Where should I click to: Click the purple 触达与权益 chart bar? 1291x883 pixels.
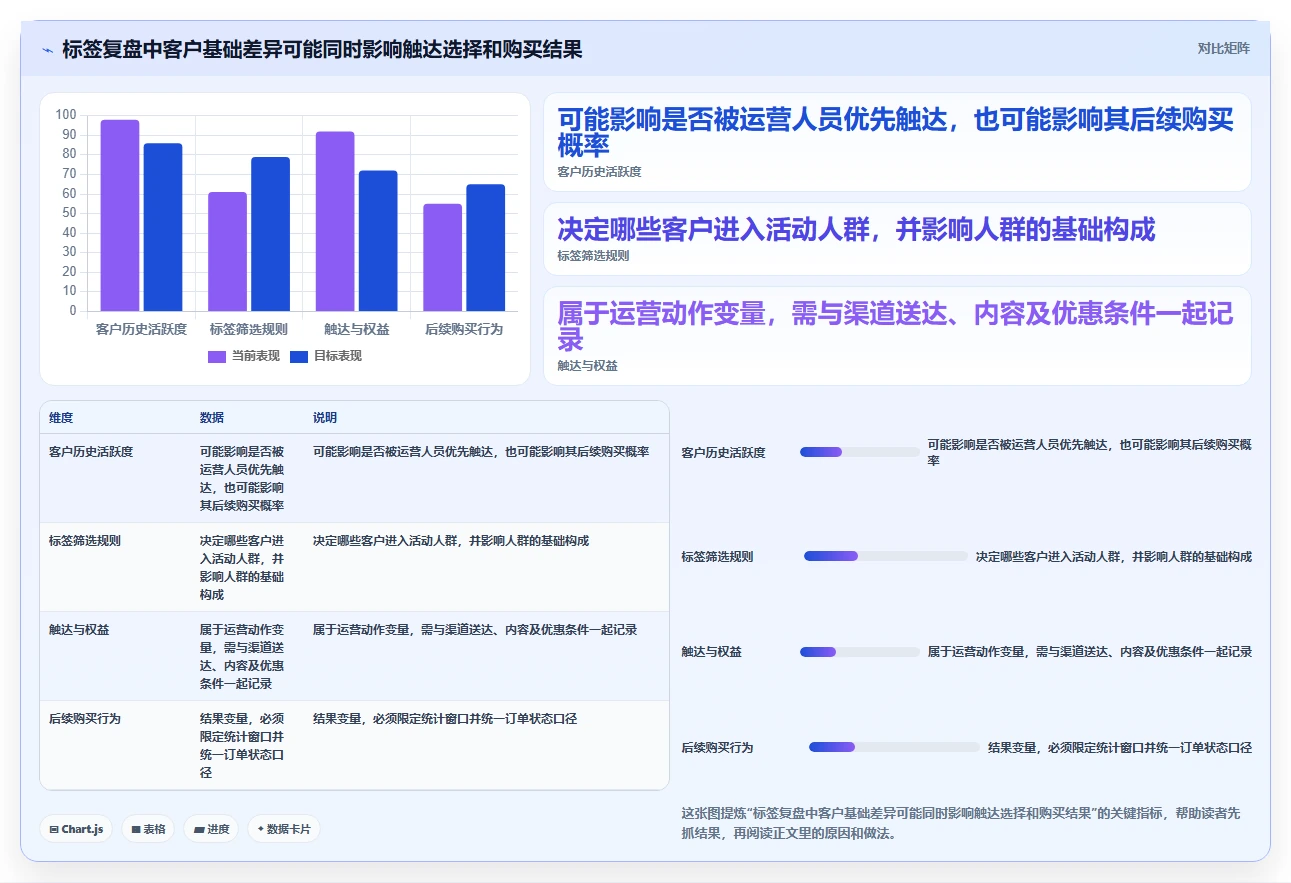335,221
